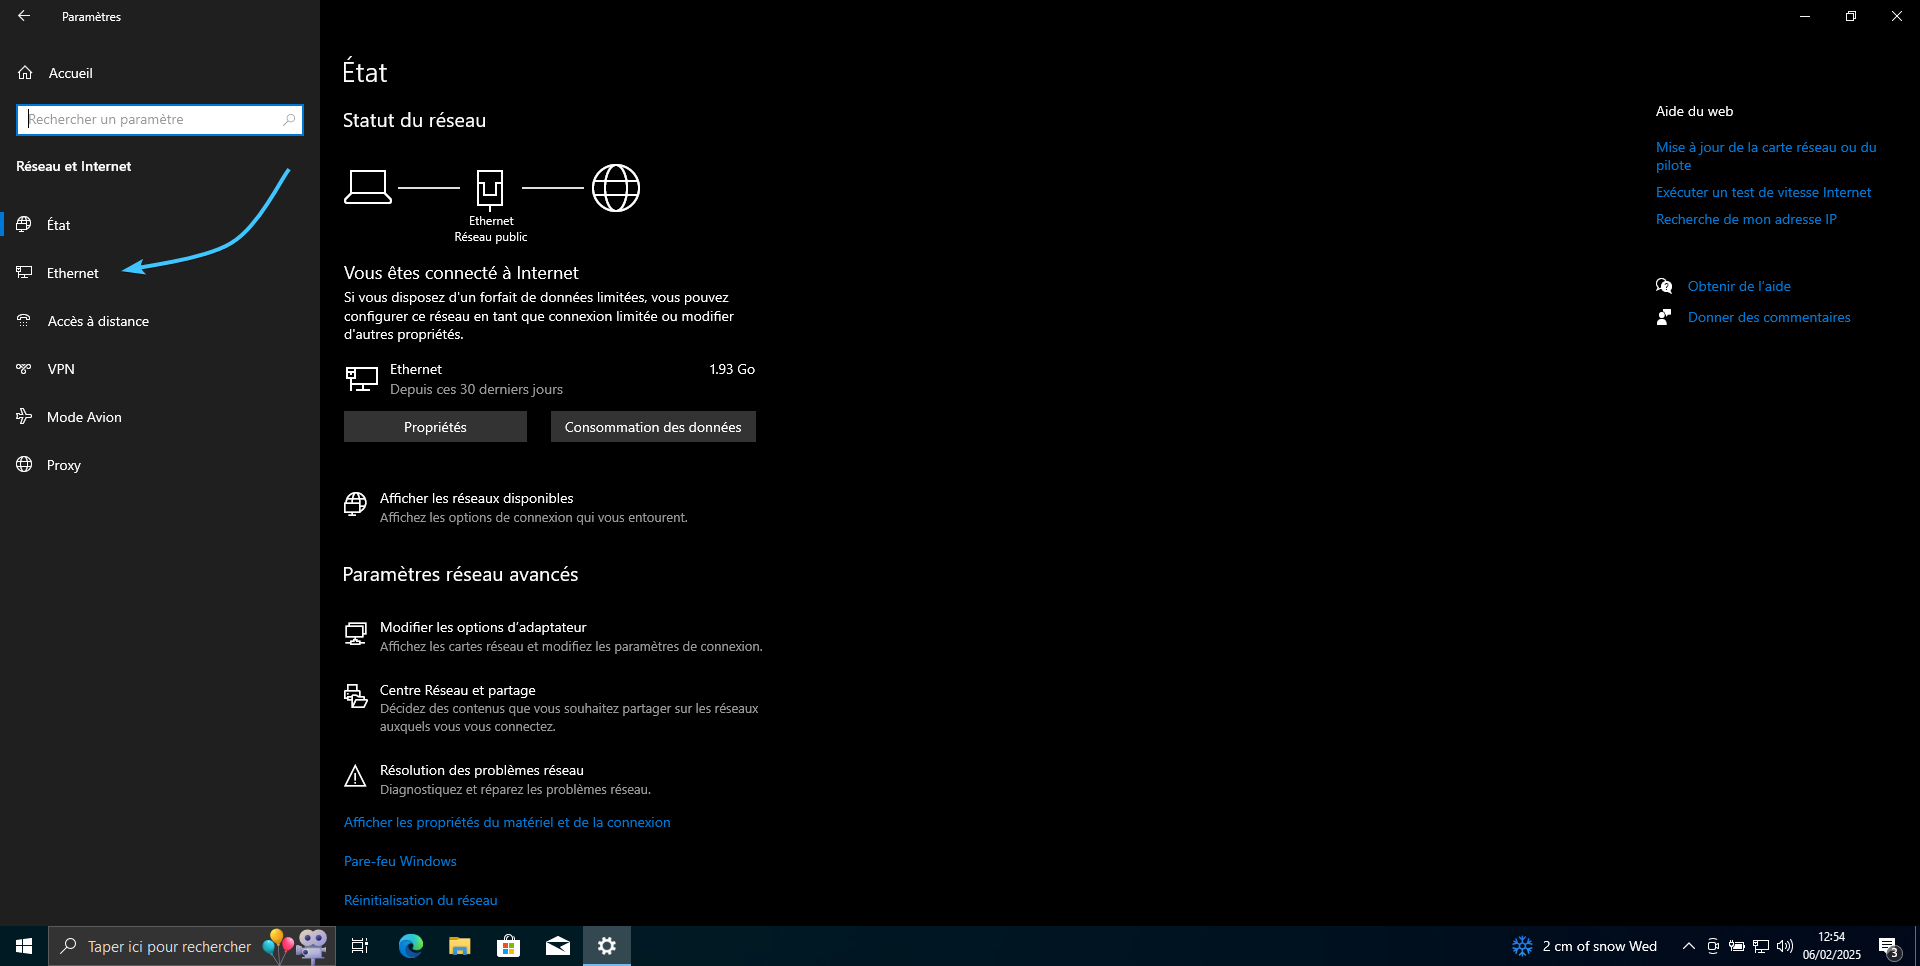
Task: Go to Accueil home page
Action: (x=70, y=73)
